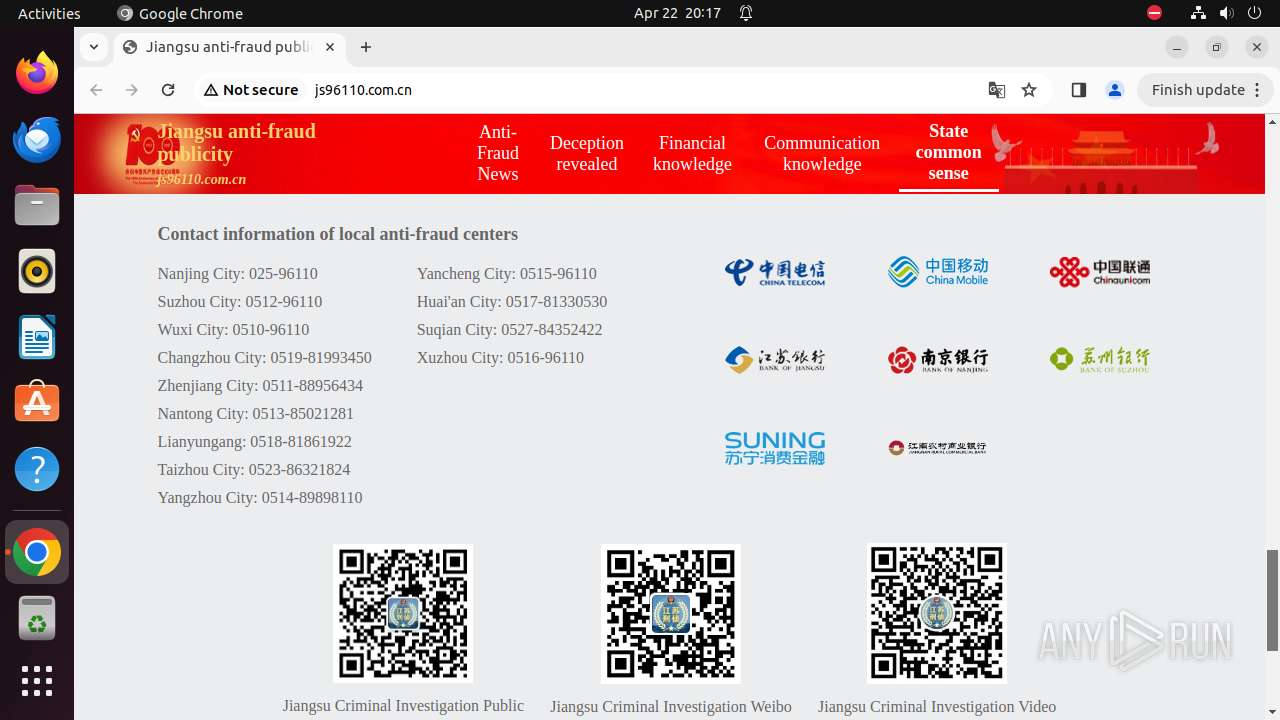Open the Financial knowledge section
1280x720 pixels.
(x=692, y=153)
